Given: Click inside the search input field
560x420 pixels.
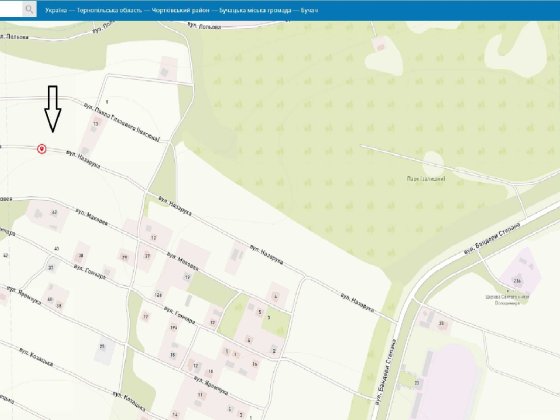Looking at the screenshot, I should click(x=11, y=9).
